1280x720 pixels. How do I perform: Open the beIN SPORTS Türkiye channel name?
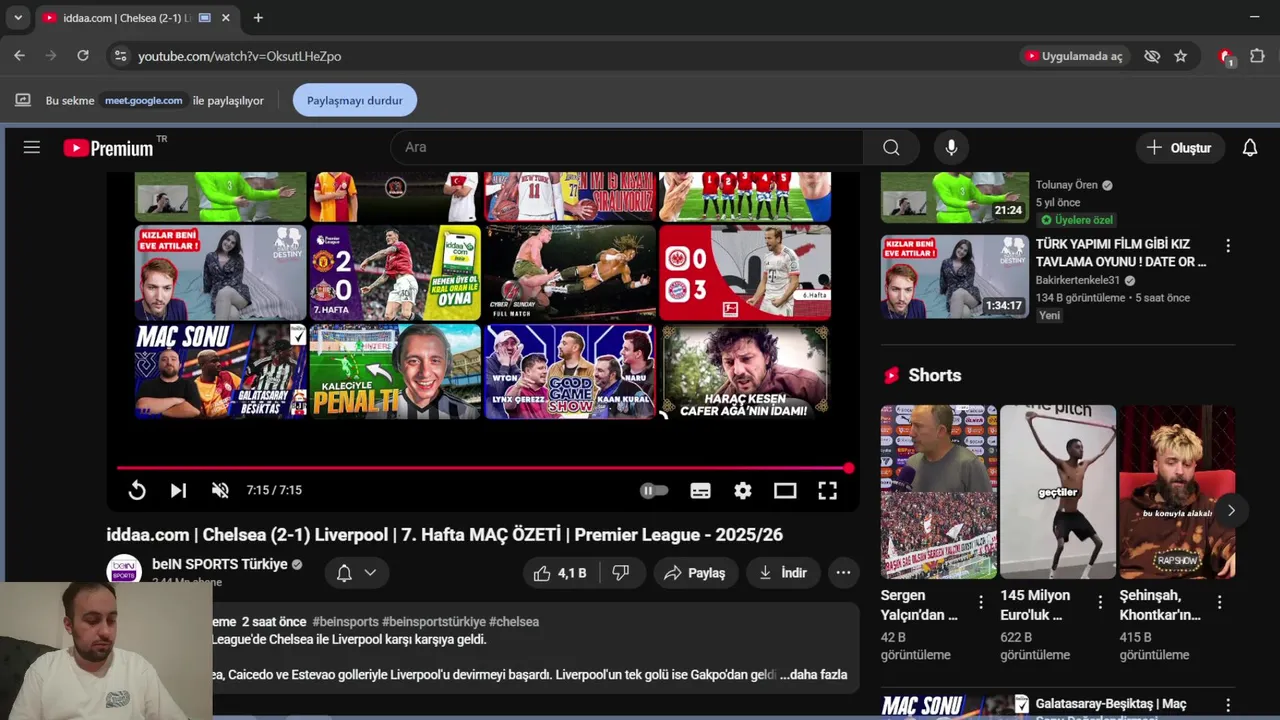click(220, 564)
